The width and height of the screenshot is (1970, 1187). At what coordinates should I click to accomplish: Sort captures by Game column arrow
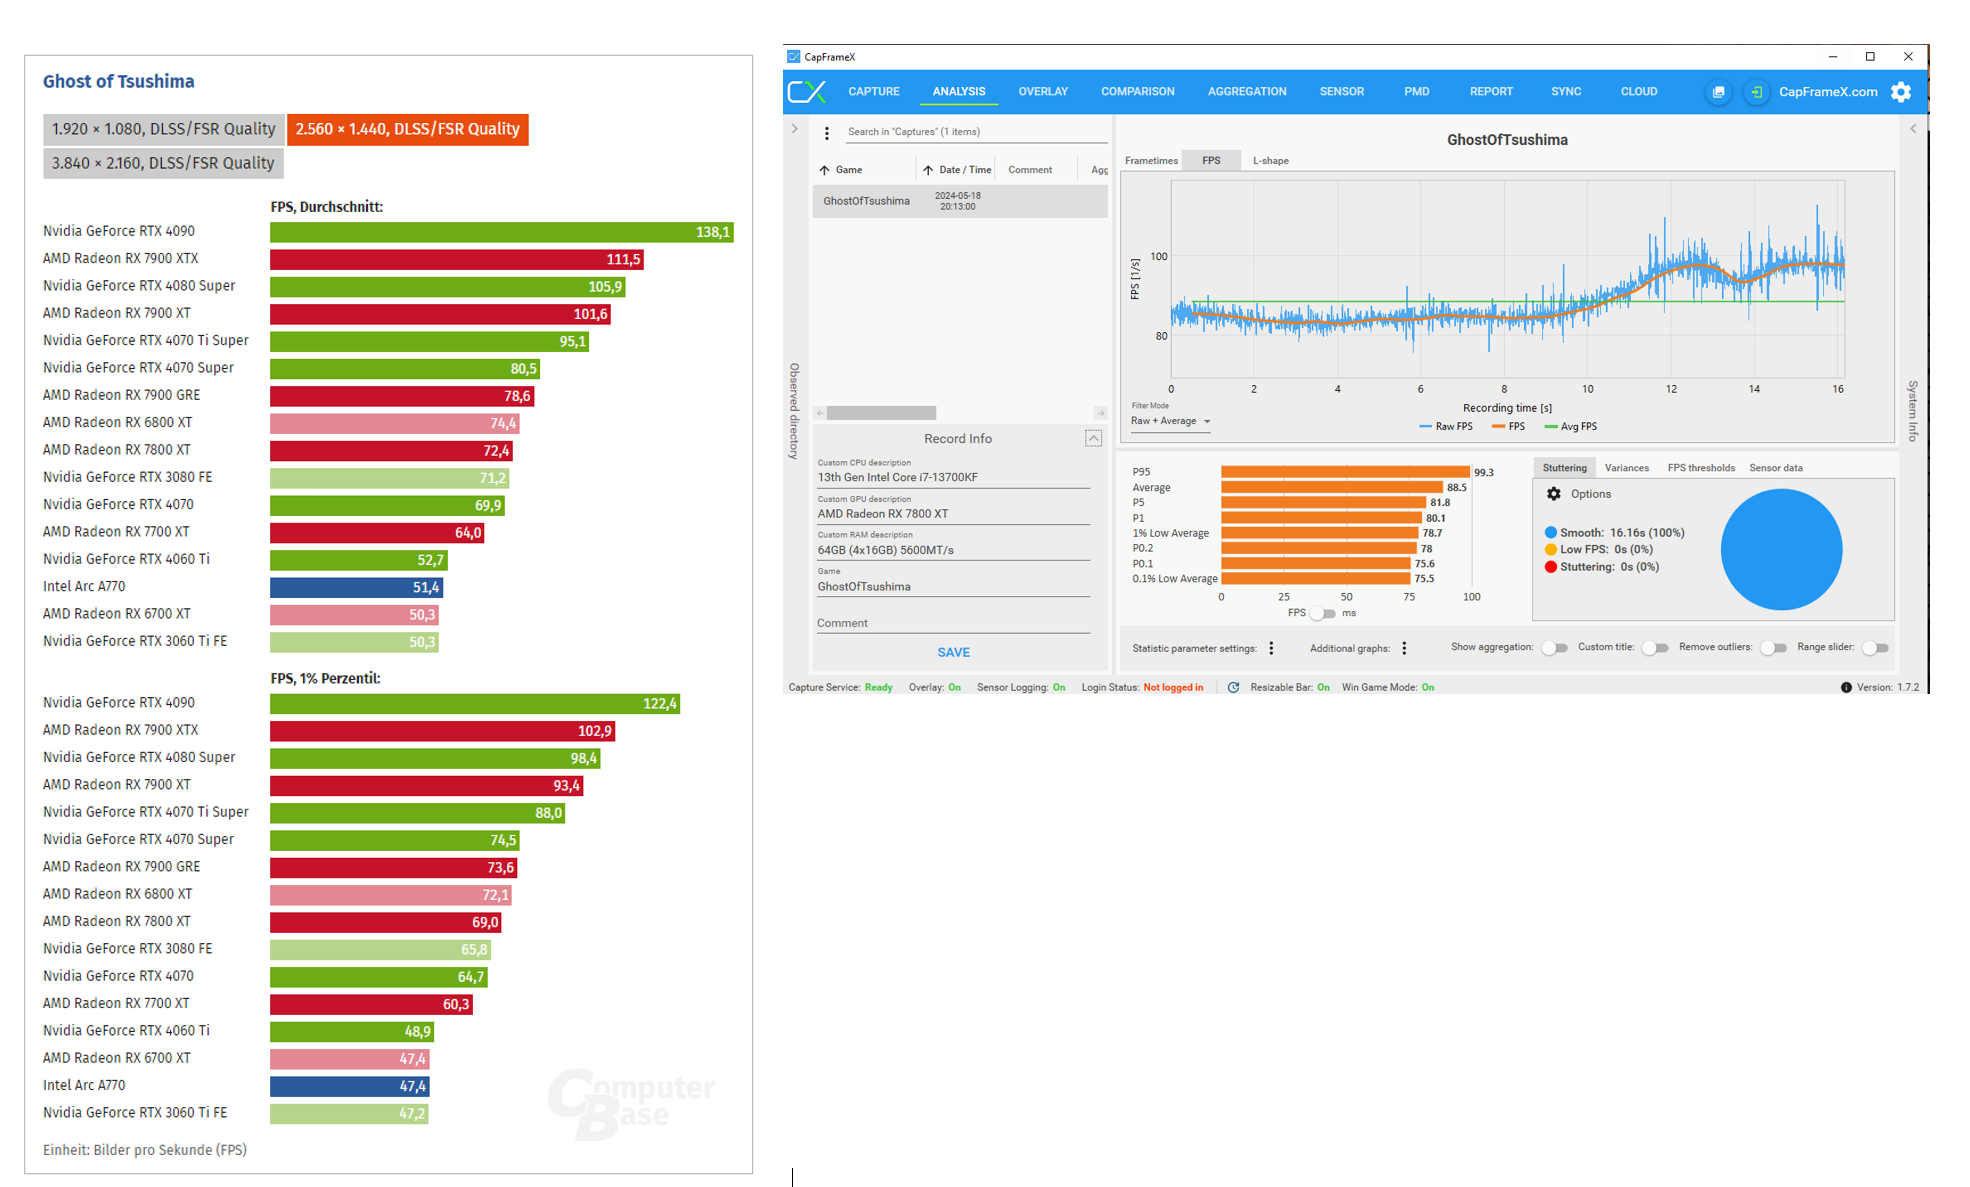click(x=825, y=170)
